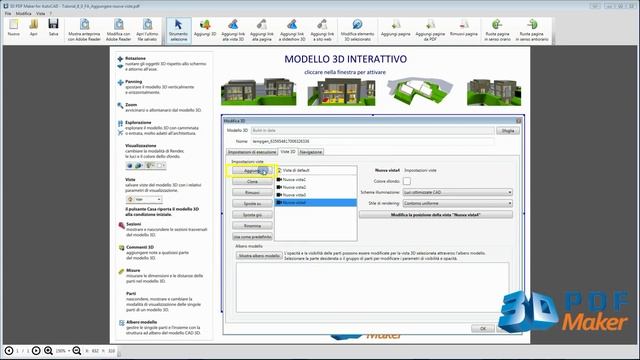640x360 pixels.
Task: Open the File menu
Action: coord(8,13)
